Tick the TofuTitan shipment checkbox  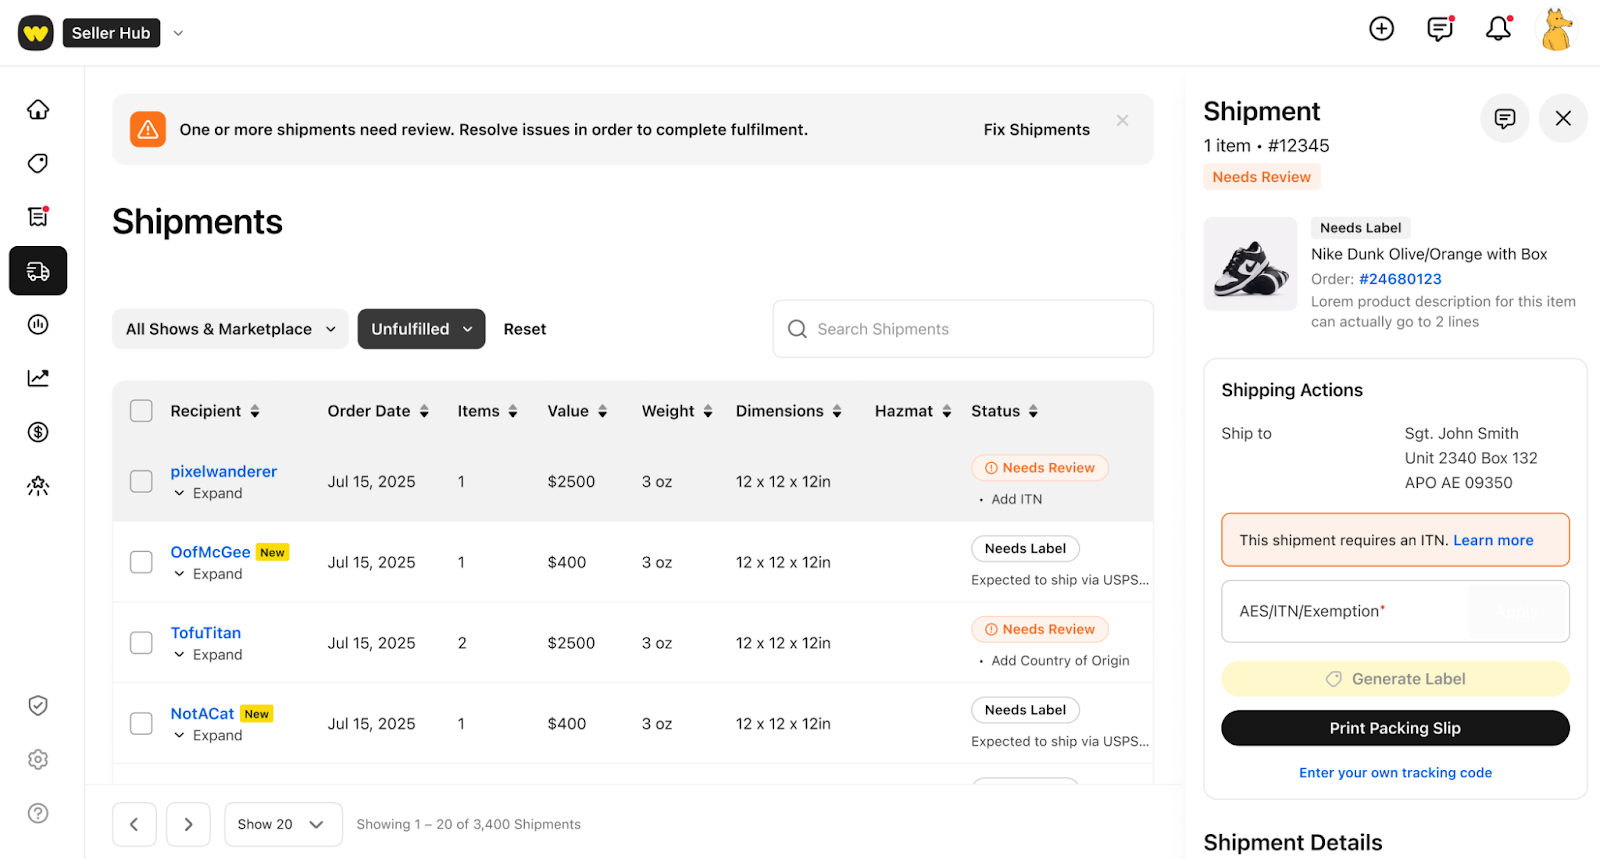click(141, 643)
